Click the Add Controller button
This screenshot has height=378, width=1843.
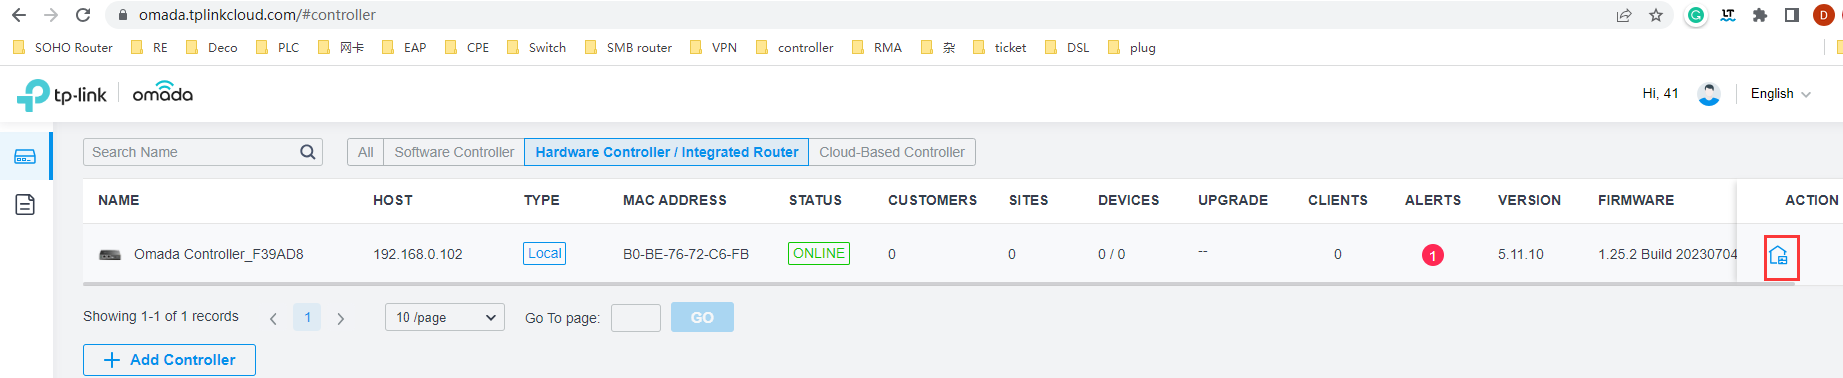click(x=169, y=360)
